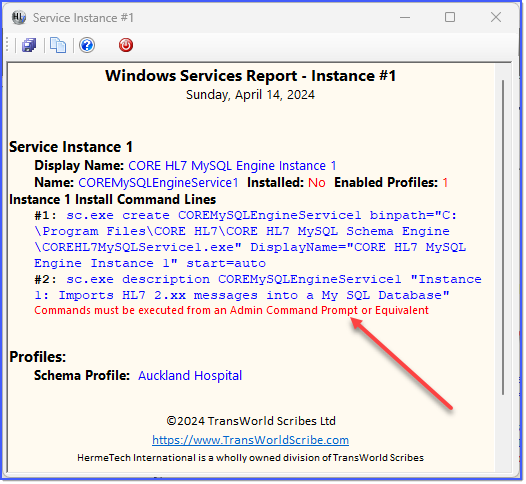Click the 'Auckland Hospital' schema profile
This screenshot has width=526, height=484.
coord(190,375)
